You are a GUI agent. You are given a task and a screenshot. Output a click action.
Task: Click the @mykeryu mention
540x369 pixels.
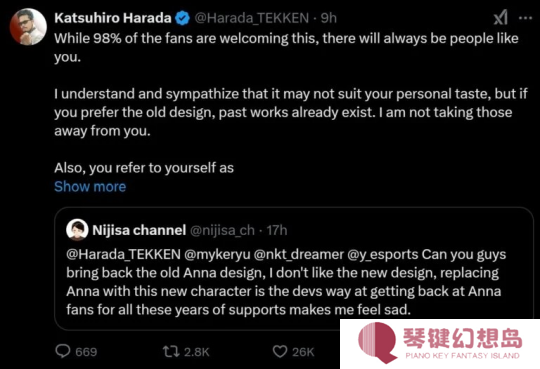tap(217, 254)
